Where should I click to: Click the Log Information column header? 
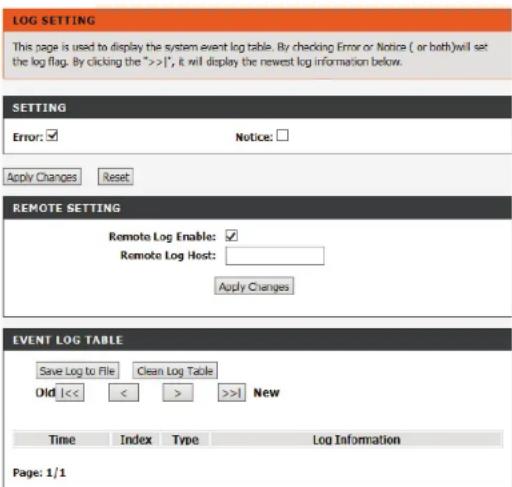(x=357, y=439)
